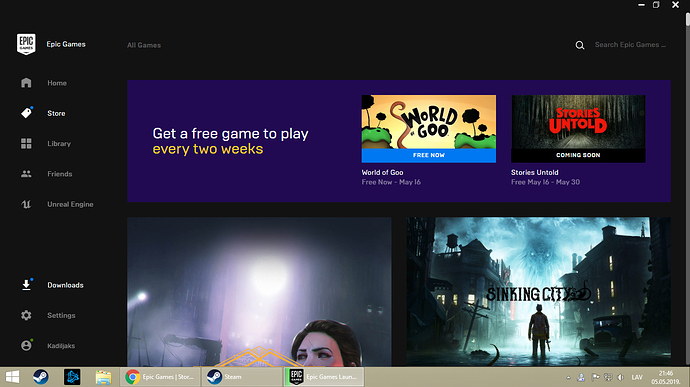Viewport: 690px width, 387px height.
Task: Show hidden system tray icons arrow
Action: click(568, 377)
